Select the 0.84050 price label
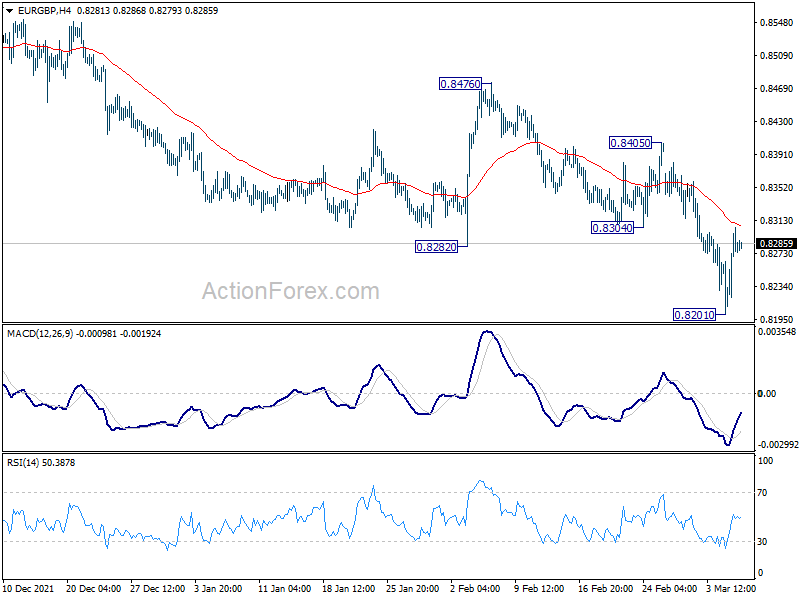The width and height of the screenshot is (800, 600). (x=631, y=143)
